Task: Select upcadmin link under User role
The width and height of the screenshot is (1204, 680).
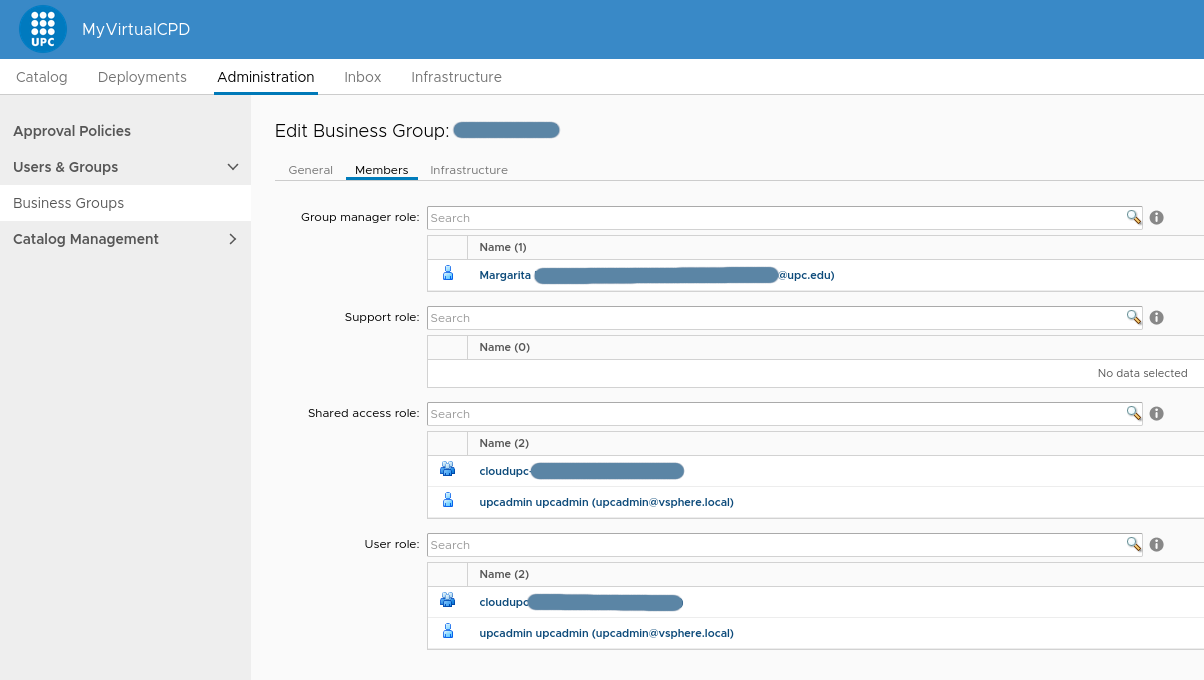Action: point(606,633)
